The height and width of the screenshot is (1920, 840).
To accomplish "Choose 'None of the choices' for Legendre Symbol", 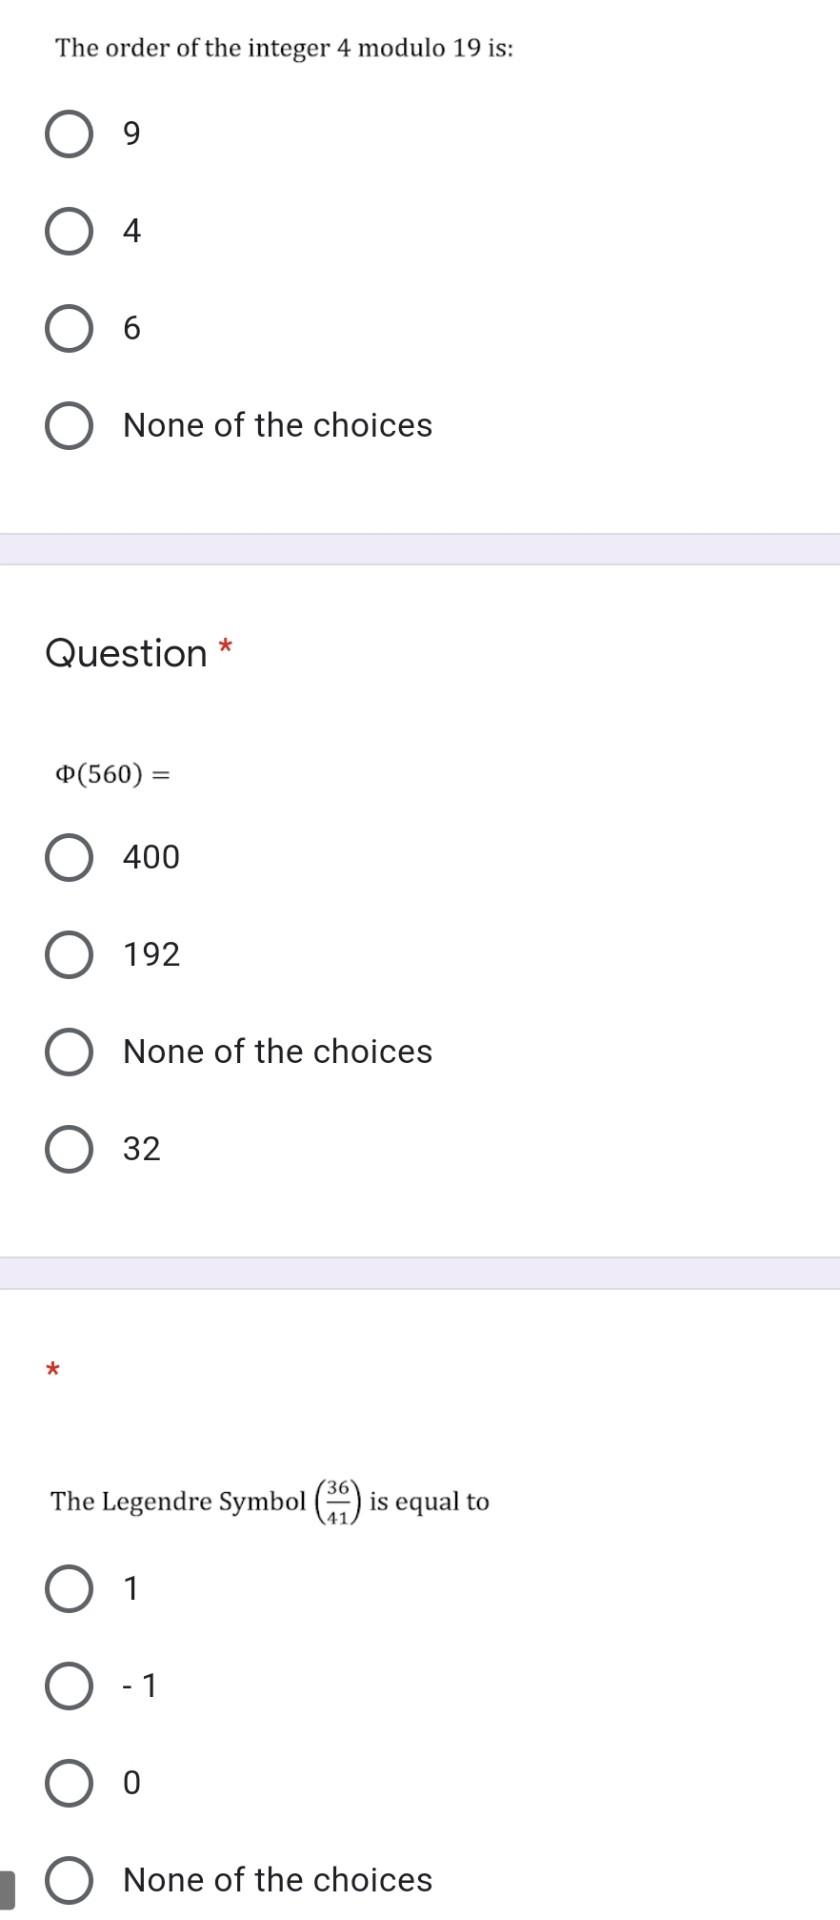I will 67,1880.
